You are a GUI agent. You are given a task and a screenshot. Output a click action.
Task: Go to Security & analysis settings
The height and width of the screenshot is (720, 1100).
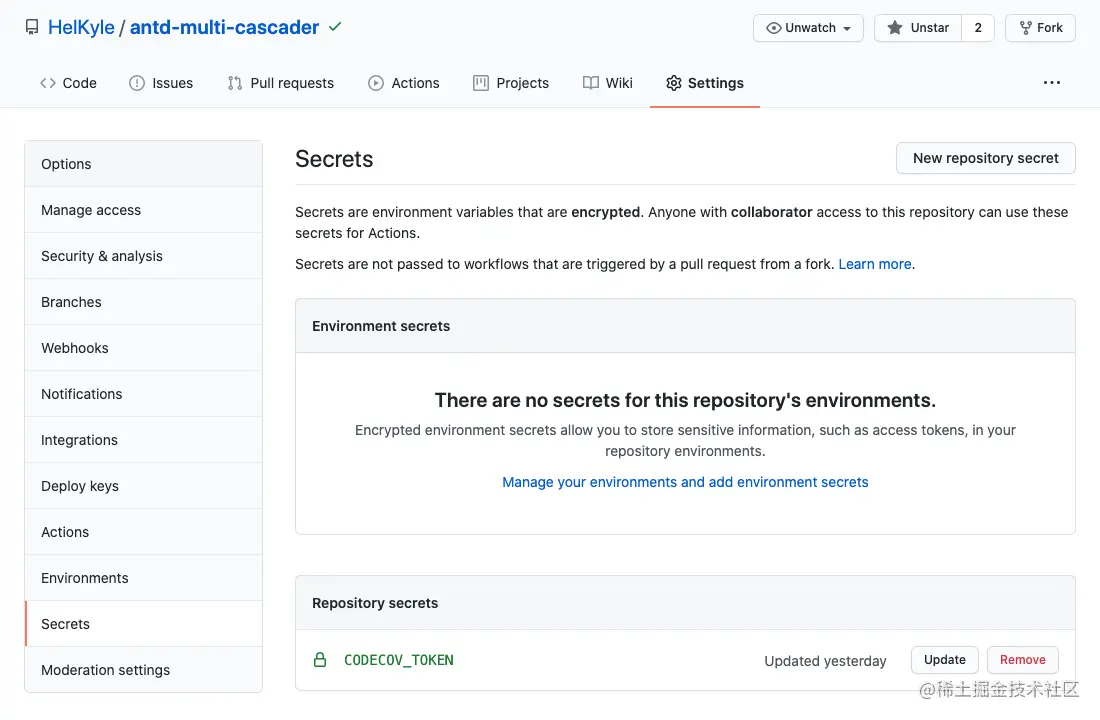[144, 256]
